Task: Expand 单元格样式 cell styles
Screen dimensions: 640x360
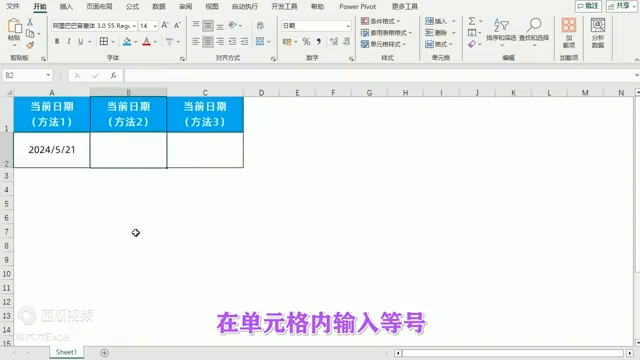Action: coord(383,44)
